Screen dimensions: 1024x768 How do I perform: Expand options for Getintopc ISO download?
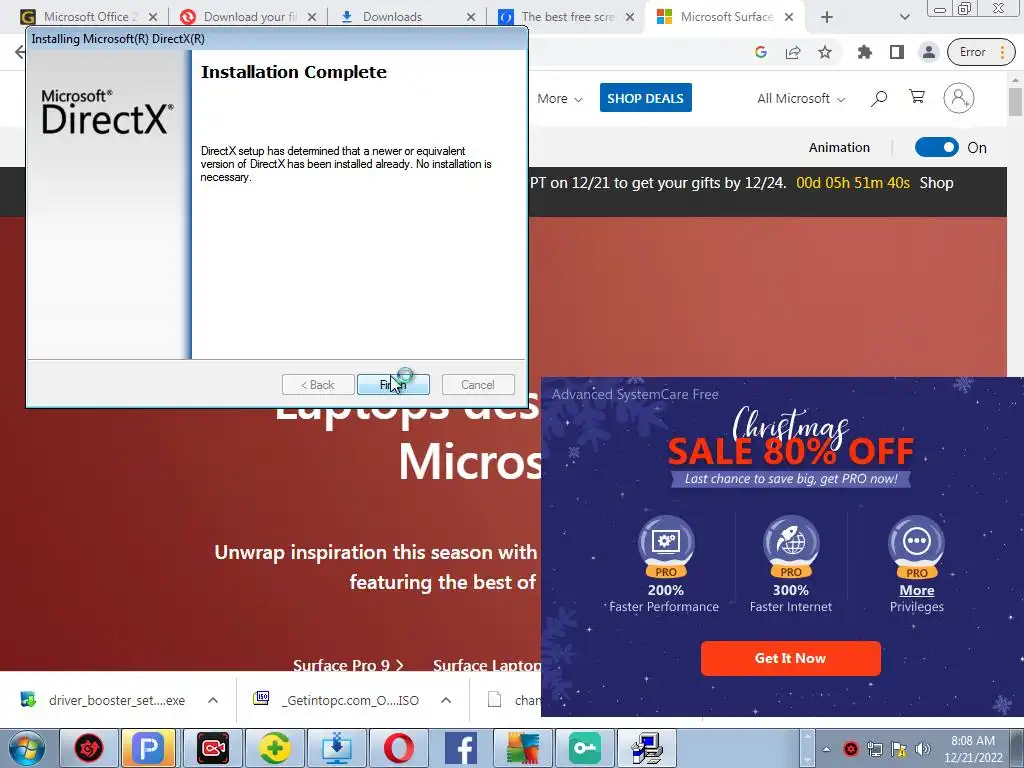click(x=446, y=700)
